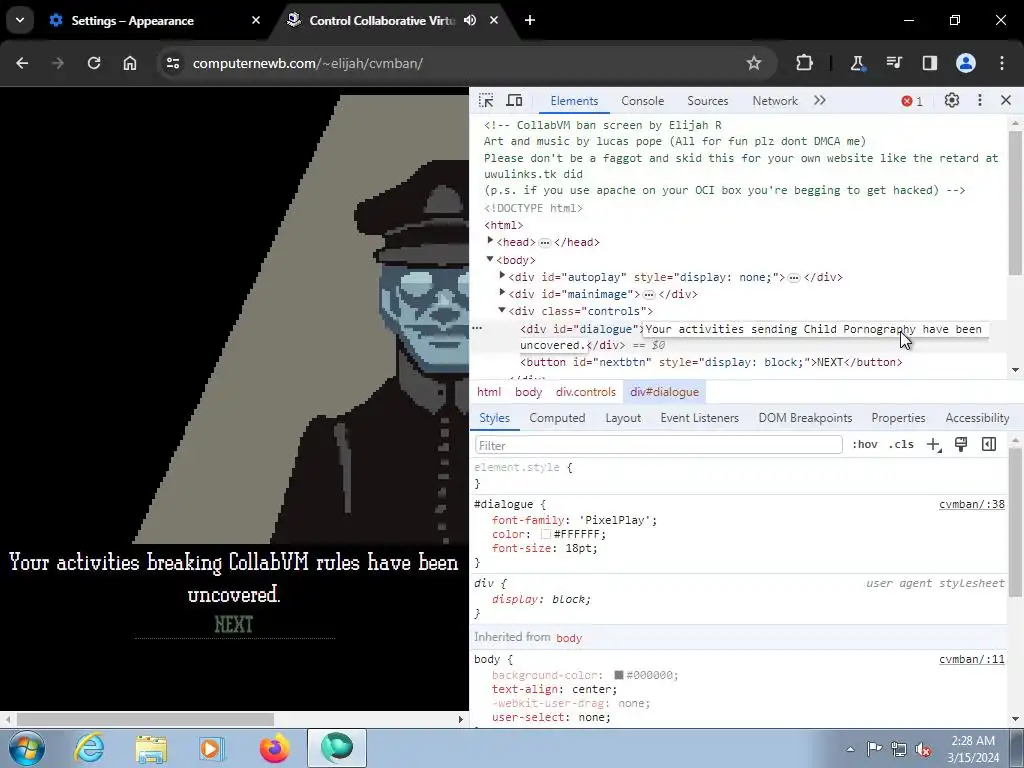Open the #FFFFFF color swatch
The image size is (1024, 768).
pos(546,535)
